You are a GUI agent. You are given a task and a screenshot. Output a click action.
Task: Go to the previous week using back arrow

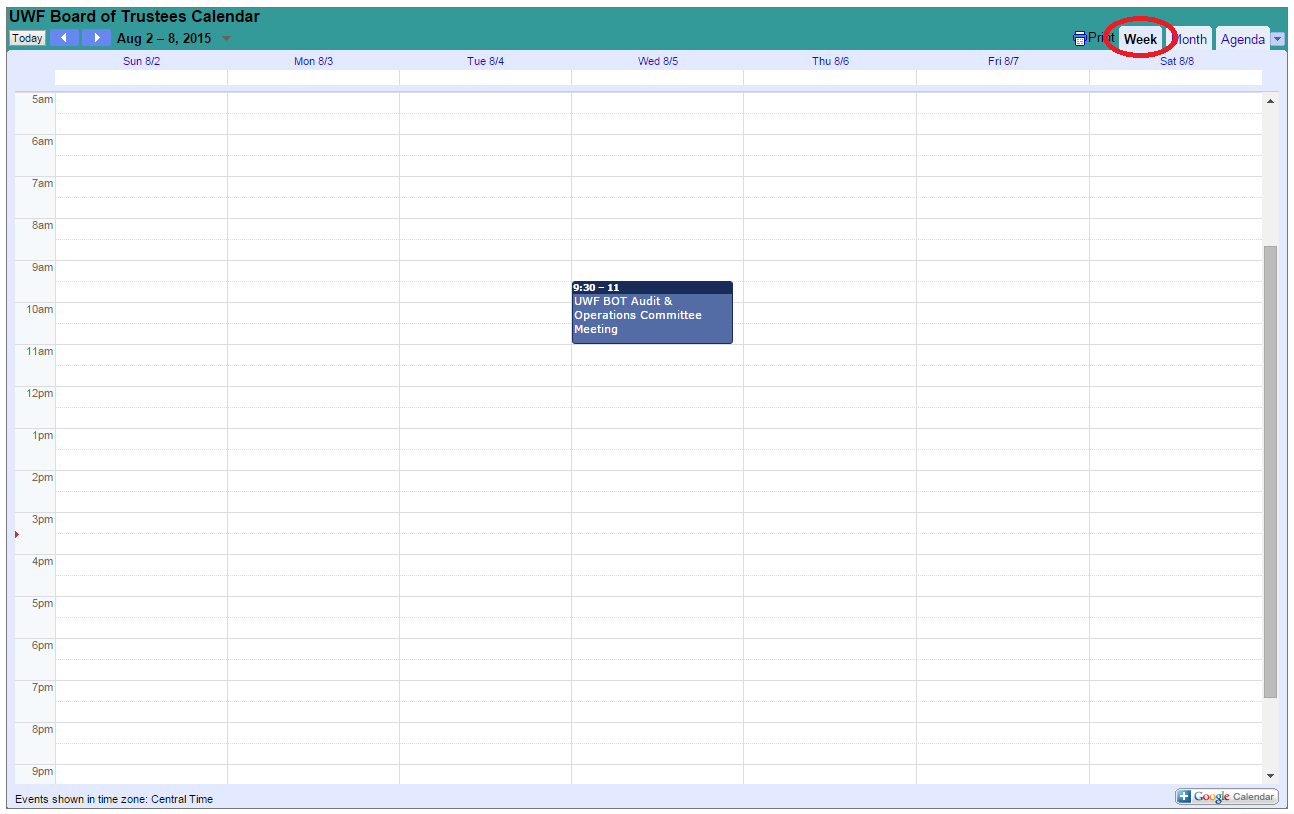64,38
